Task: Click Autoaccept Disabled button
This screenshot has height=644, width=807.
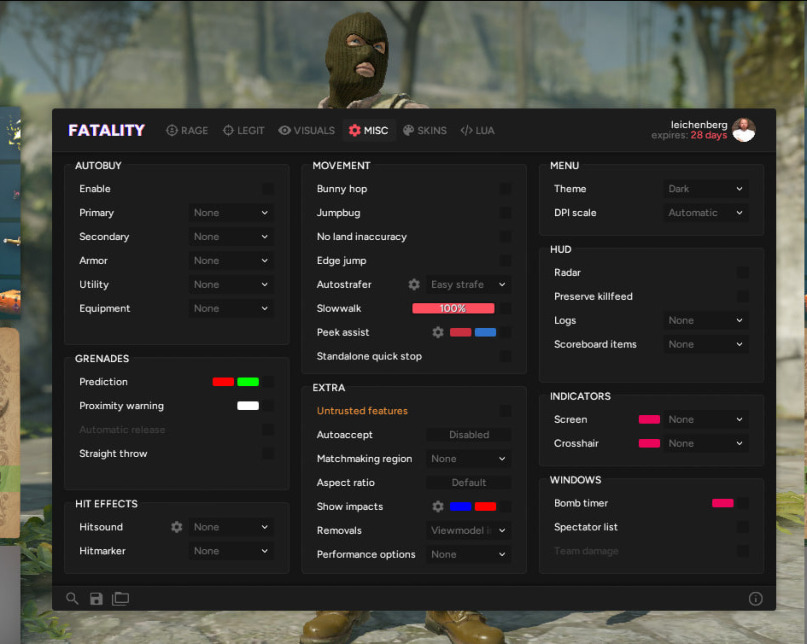Action: point(469,434)
